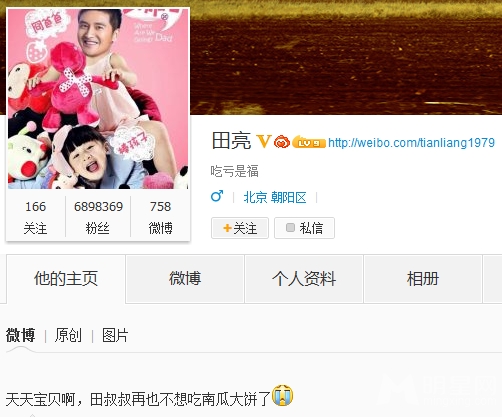Switch to the 他的主页 tab

(x=66, y=279)
